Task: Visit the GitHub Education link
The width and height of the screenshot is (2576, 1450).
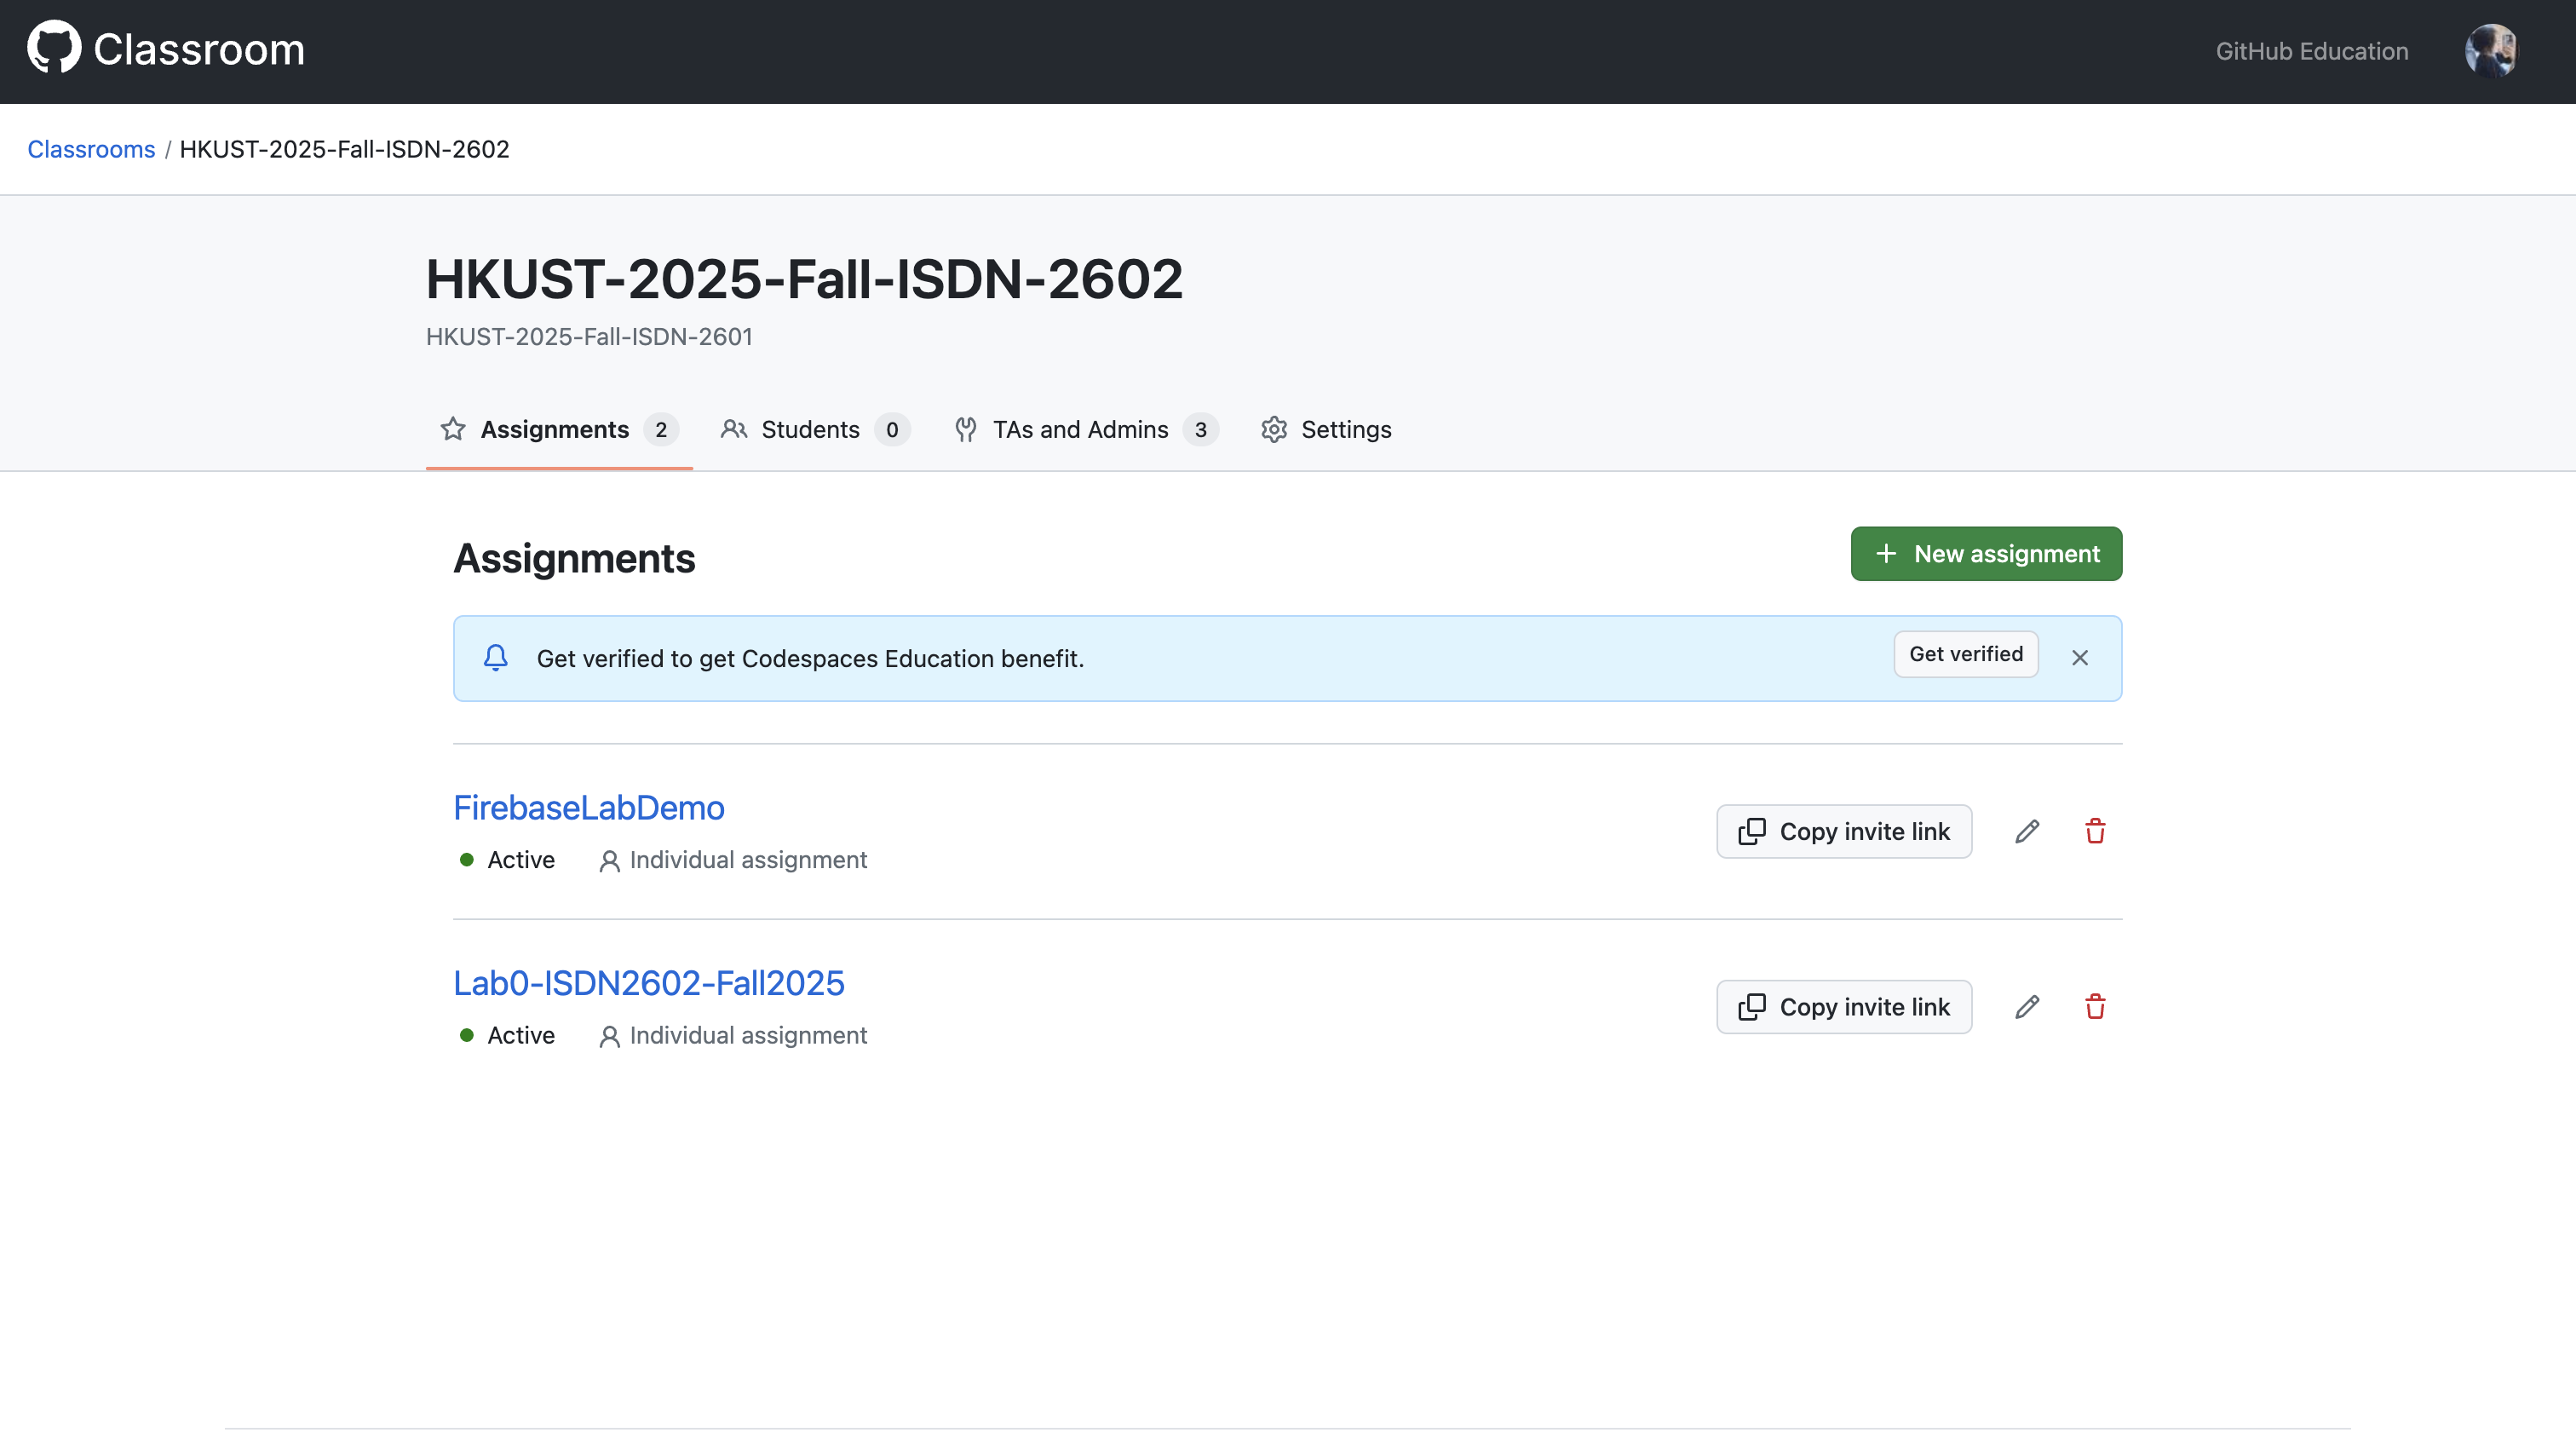Action: 2311,51
